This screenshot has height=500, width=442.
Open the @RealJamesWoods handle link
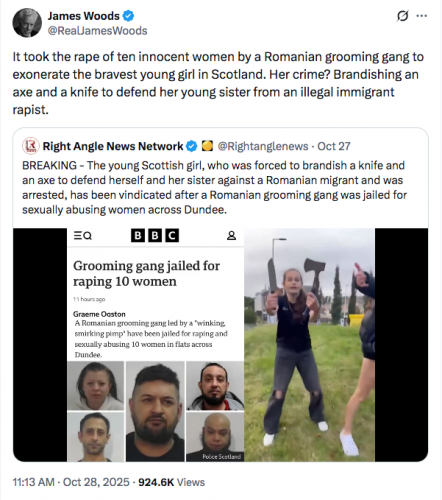[97, 31]
